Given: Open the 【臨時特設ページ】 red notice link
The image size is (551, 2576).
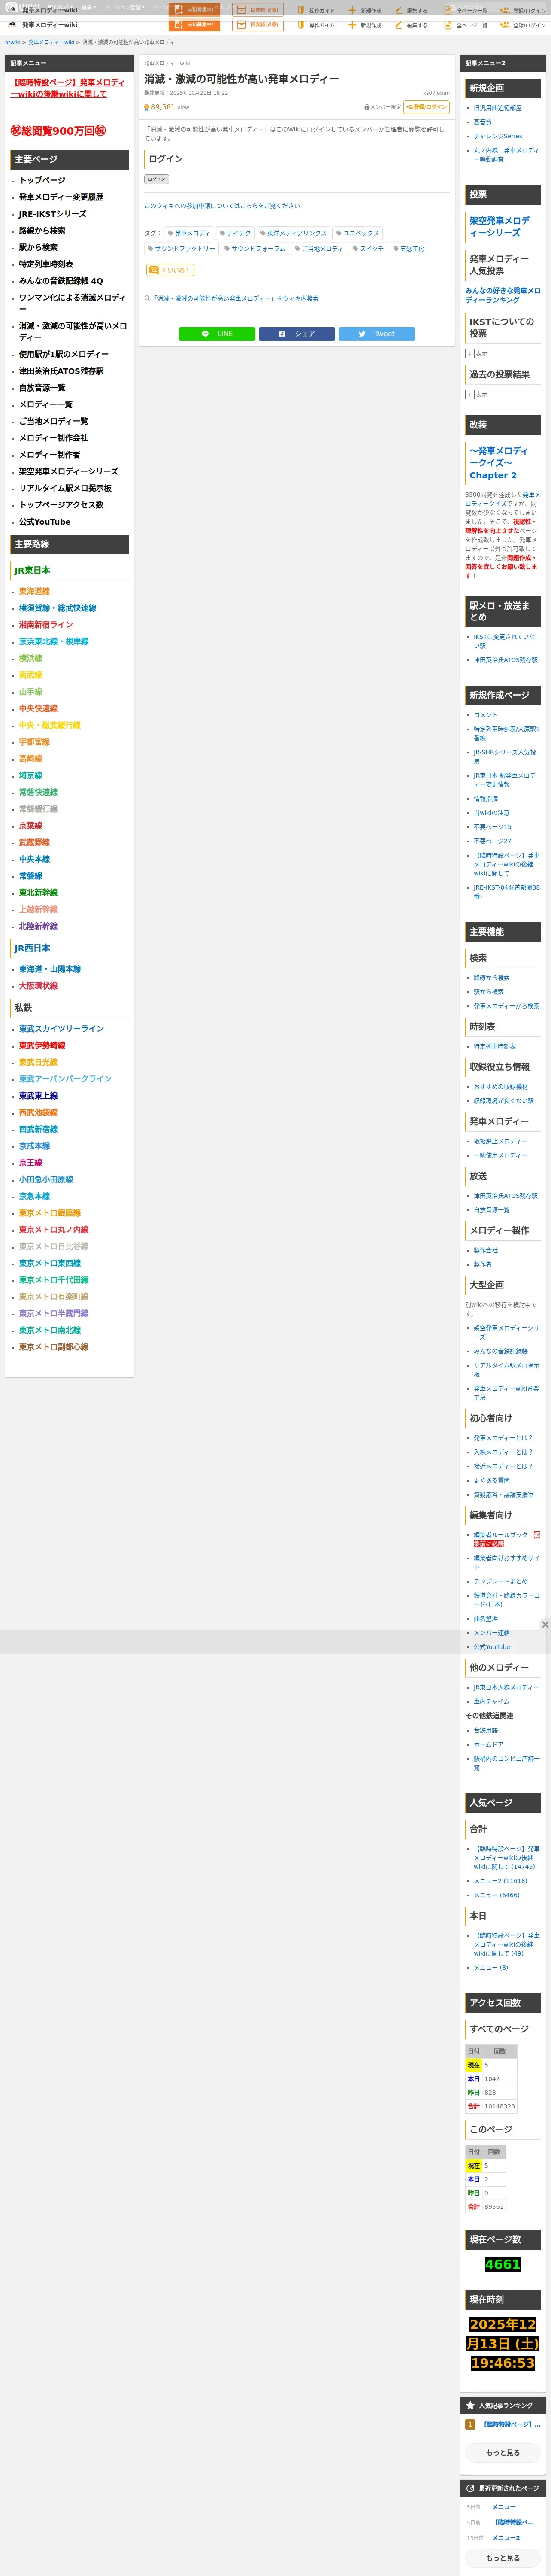Looking at the screenshot, I should [x=67, y=88].
